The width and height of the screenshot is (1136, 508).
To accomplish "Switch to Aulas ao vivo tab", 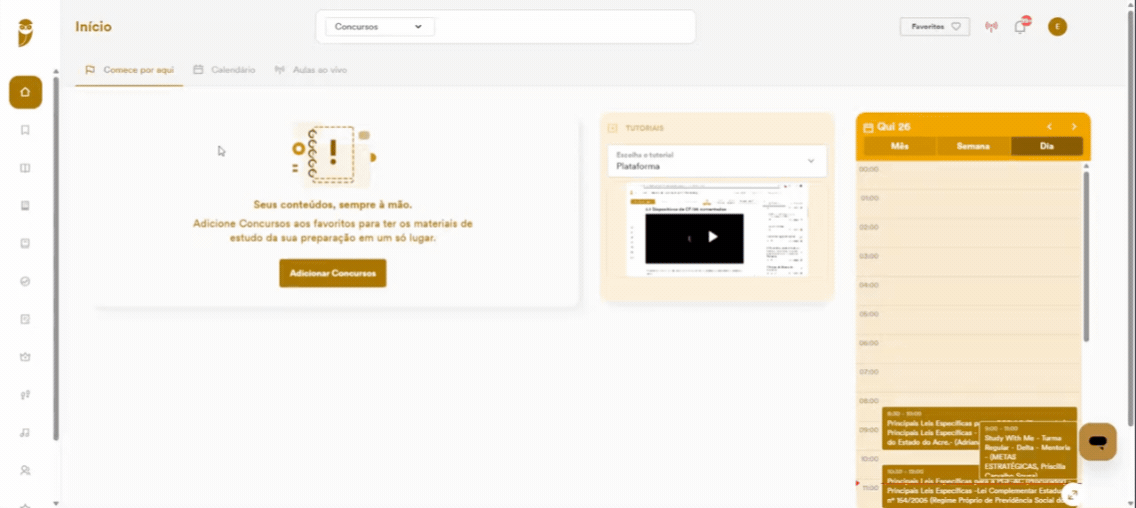I will [x=311, y=70].
